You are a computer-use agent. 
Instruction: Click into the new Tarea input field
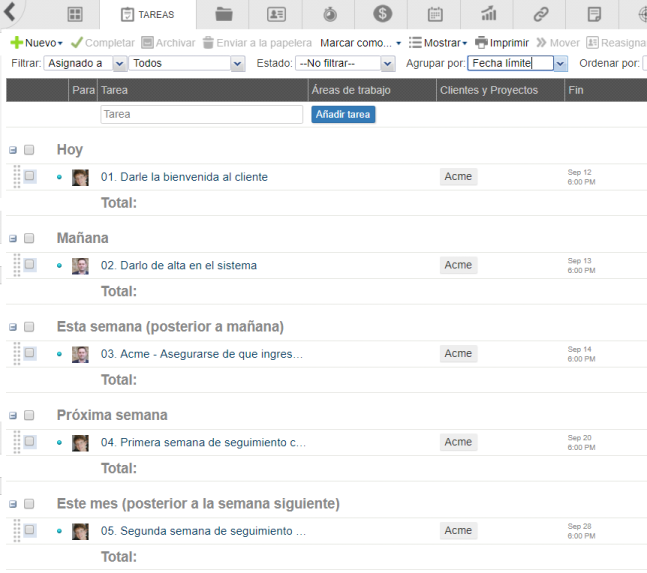point(201,115)
